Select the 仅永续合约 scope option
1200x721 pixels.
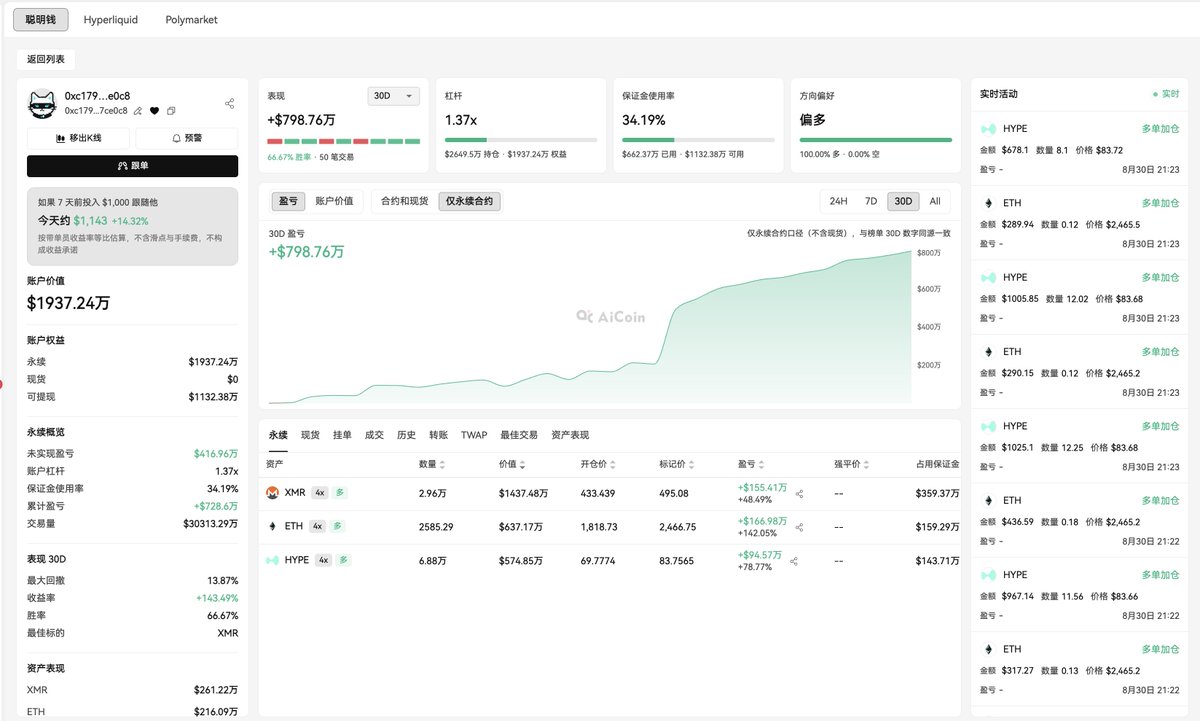click(x=470, y=201)
